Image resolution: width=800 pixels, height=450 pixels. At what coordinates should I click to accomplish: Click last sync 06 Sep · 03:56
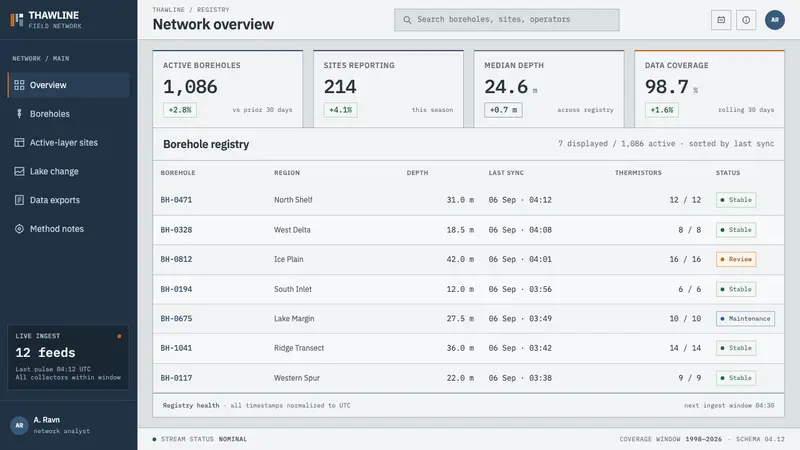[520, 289]
